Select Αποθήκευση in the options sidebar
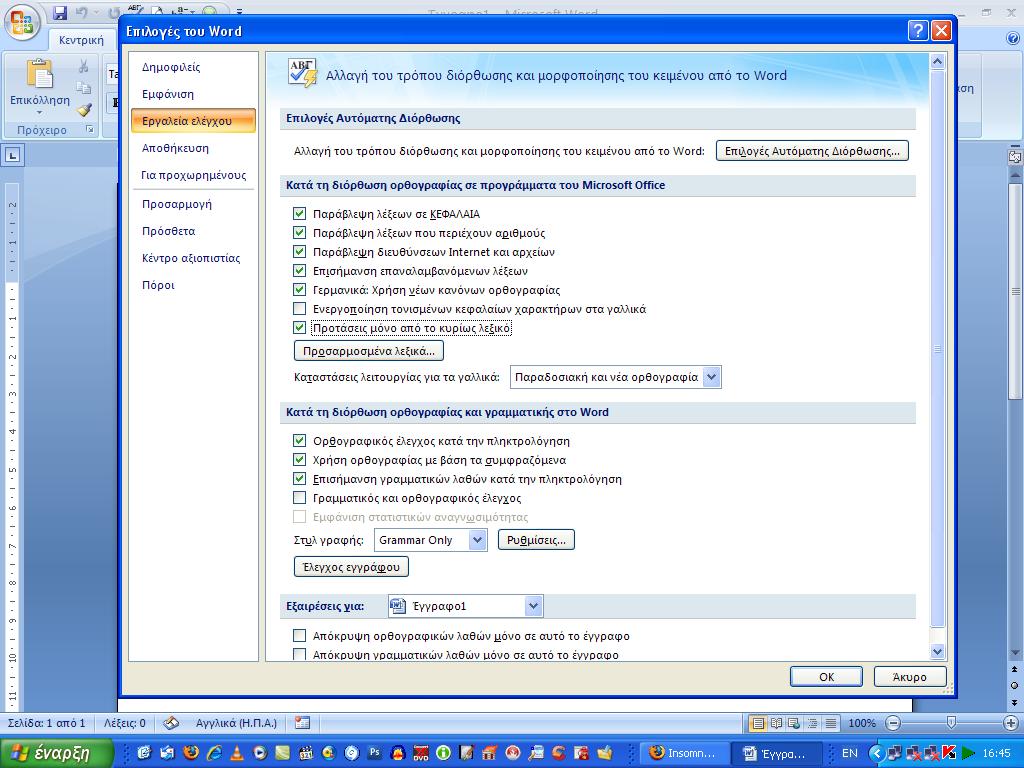This screenshot has width=1024, height=768. (x=175, y=148)
